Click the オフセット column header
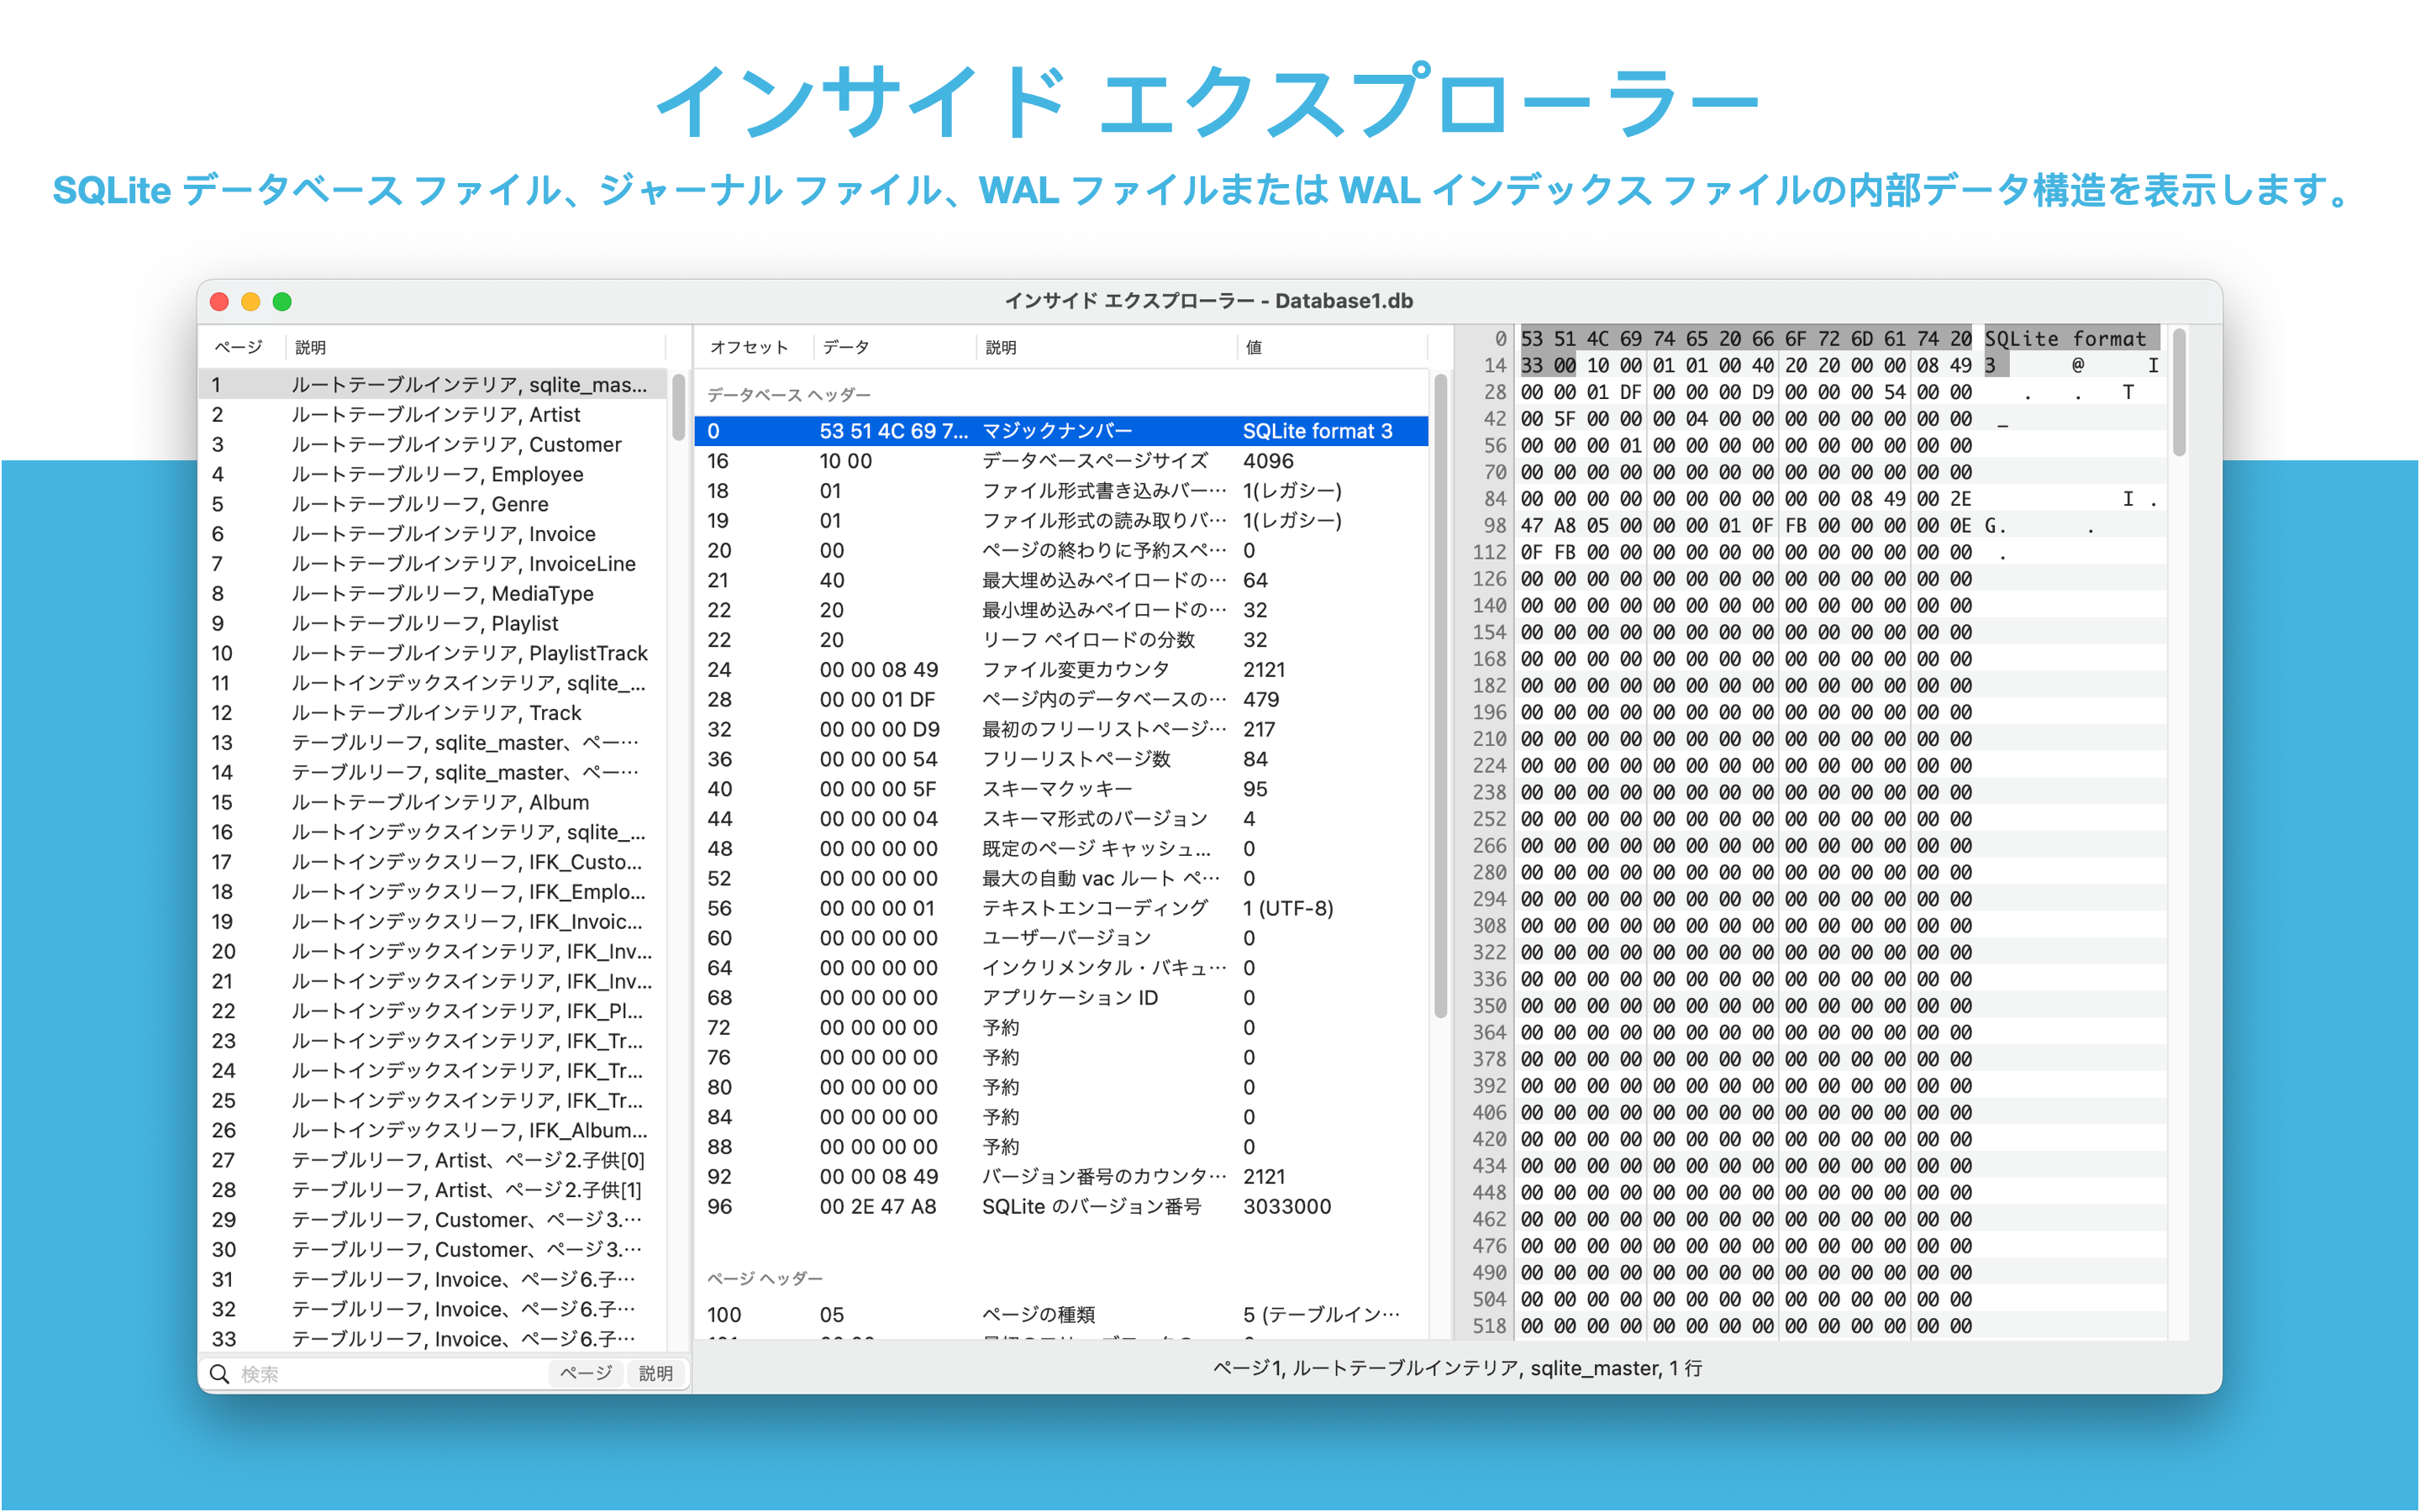Screen dimensions: 2420x1512 (749, 347)
